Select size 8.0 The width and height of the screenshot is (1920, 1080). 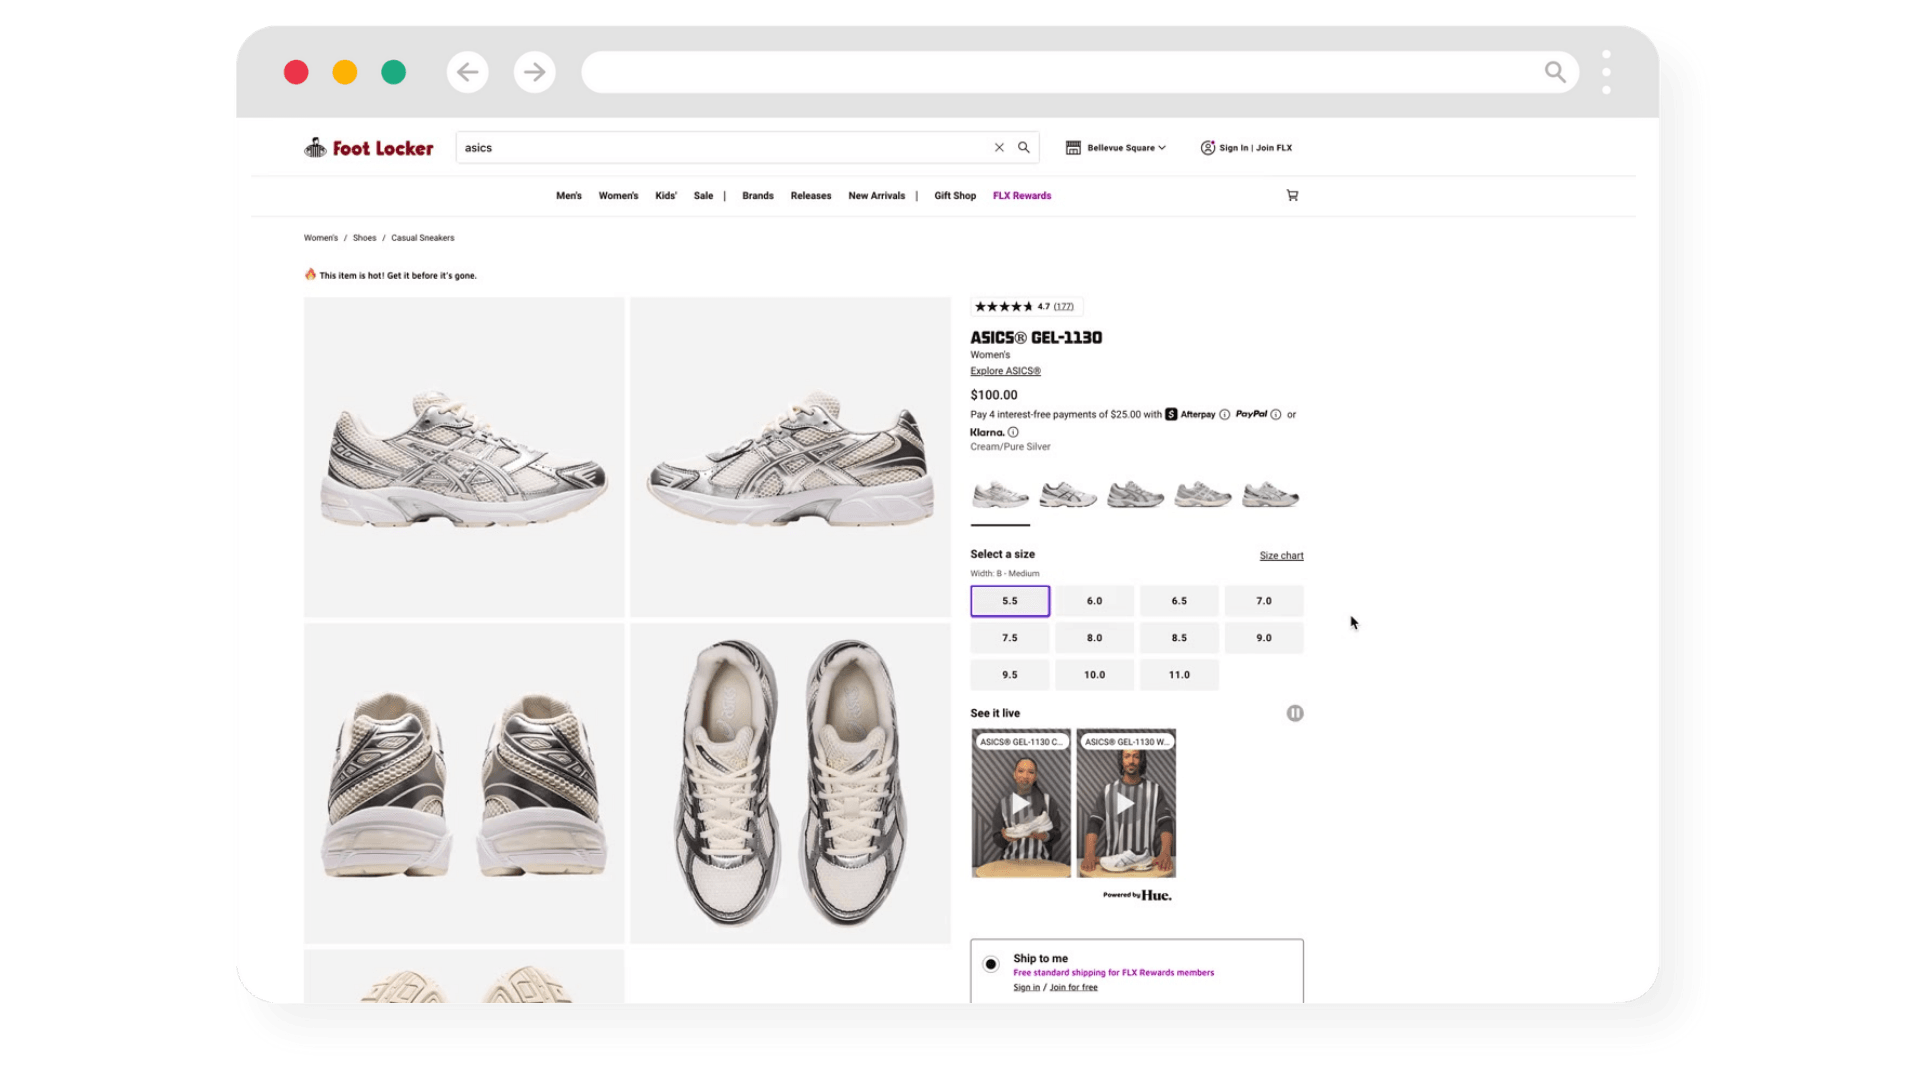tap(1094, 638)
